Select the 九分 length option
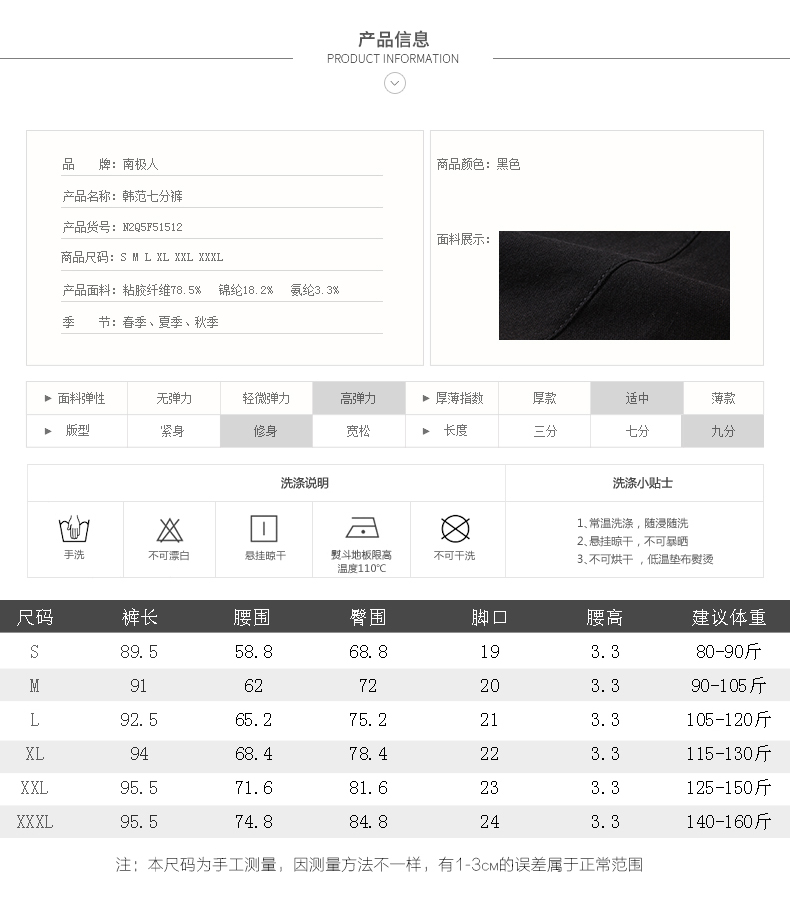Image resolution: width=790 pixels, height=918 pixels. point(722,431)
